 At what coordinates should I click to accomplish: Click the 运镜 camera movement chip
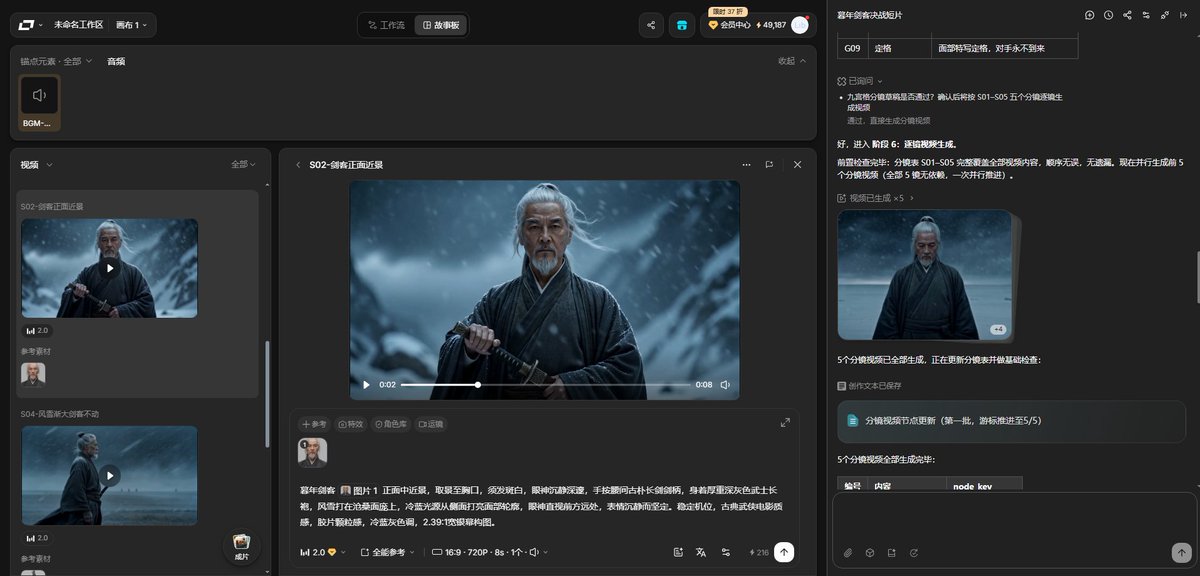(x=431, y=424)
